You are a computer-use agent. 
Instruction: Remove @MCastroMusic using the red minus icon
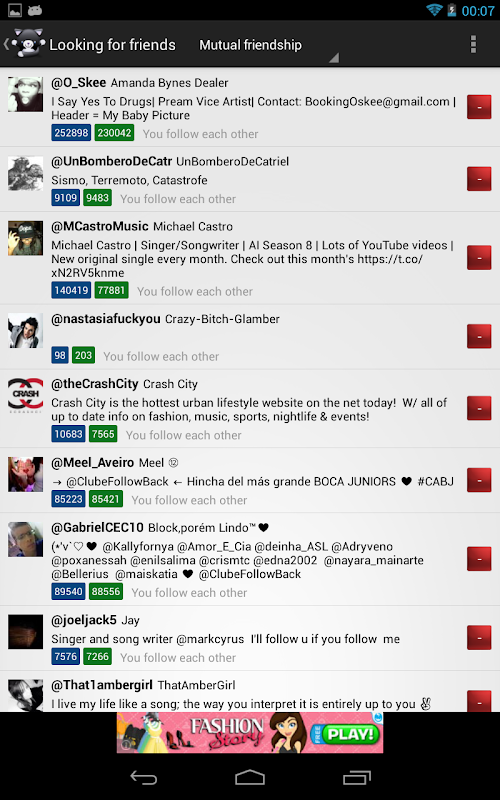pyautogui.click(x=479, y=257)
